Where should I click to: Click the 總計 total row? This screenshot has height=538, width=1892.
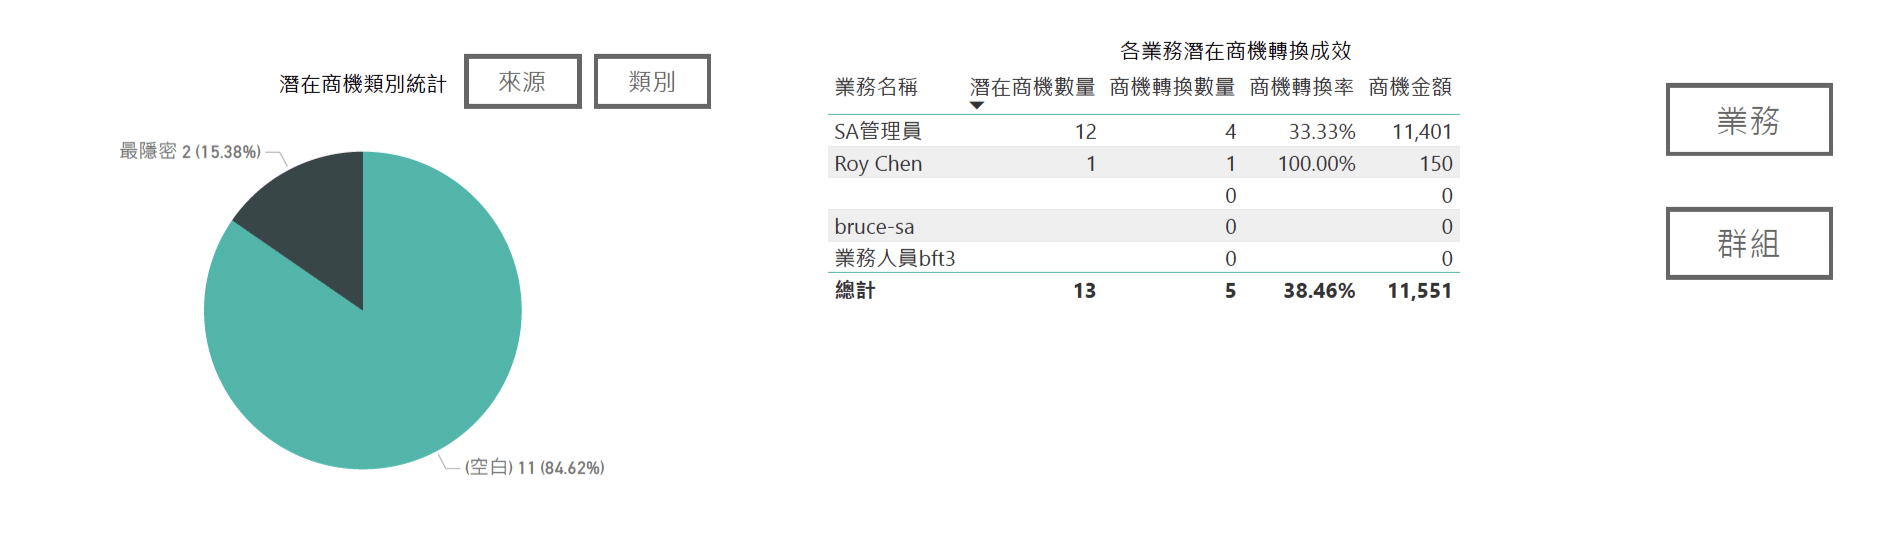coord(1143,290)
